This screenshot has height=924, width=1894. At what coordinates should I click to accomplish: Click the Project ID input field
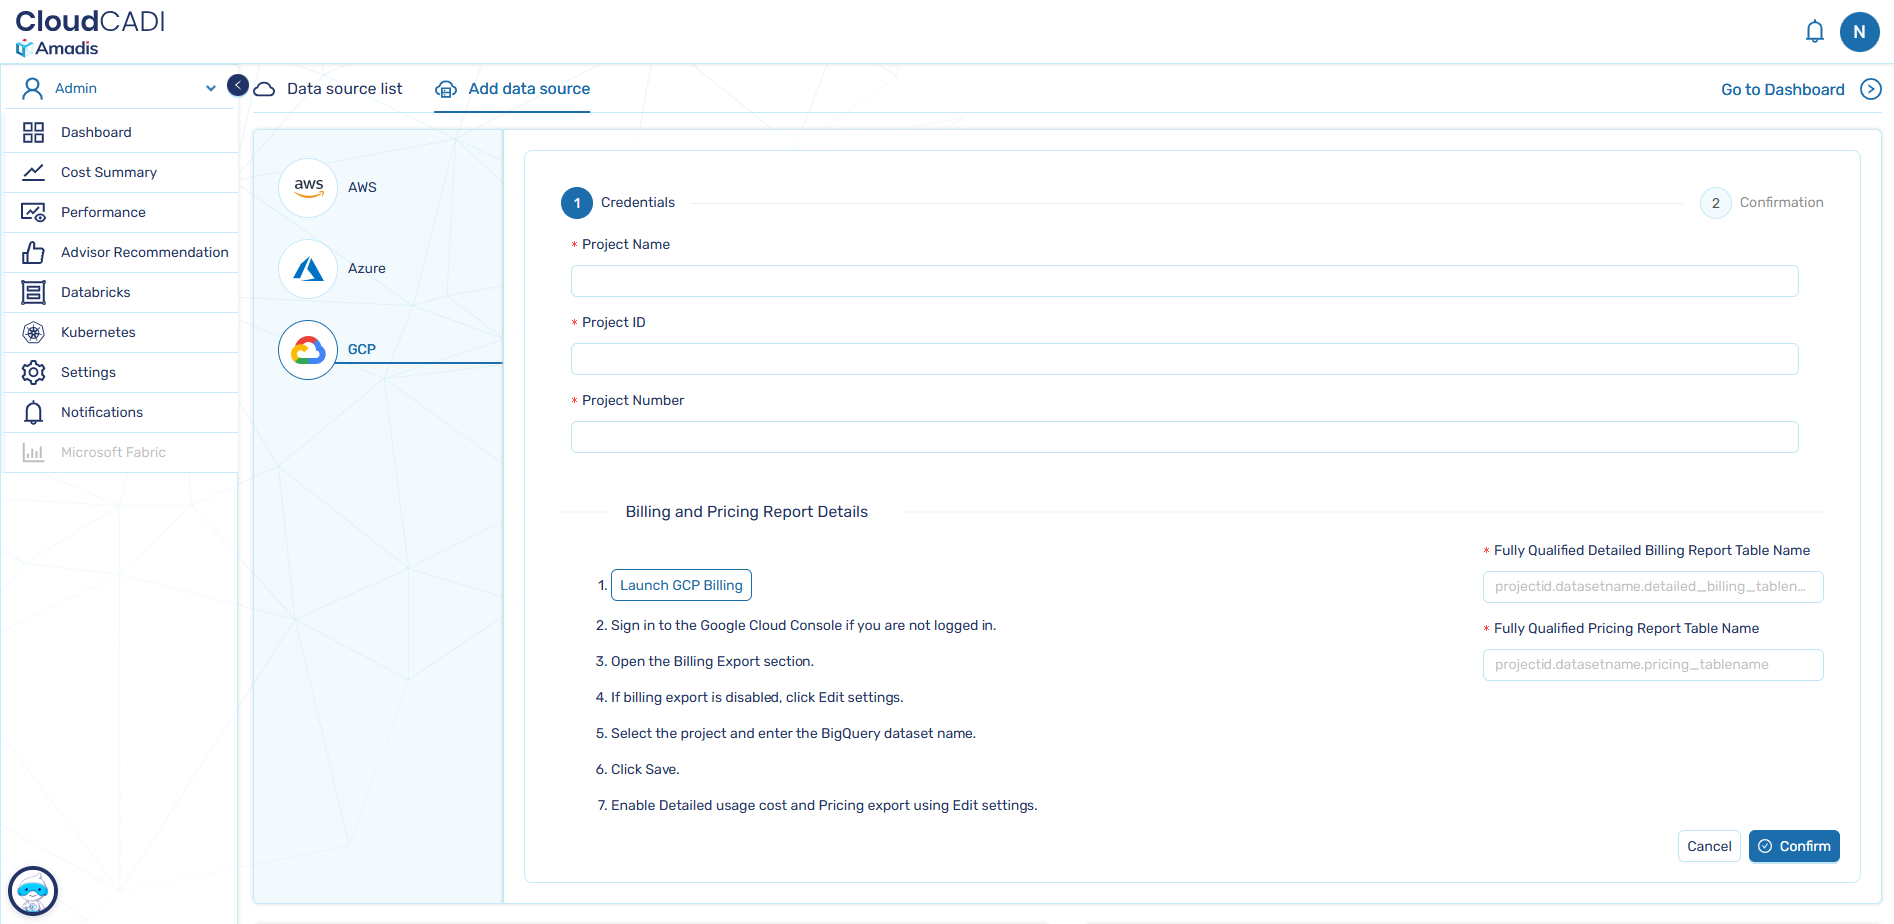pos(1184,359)
